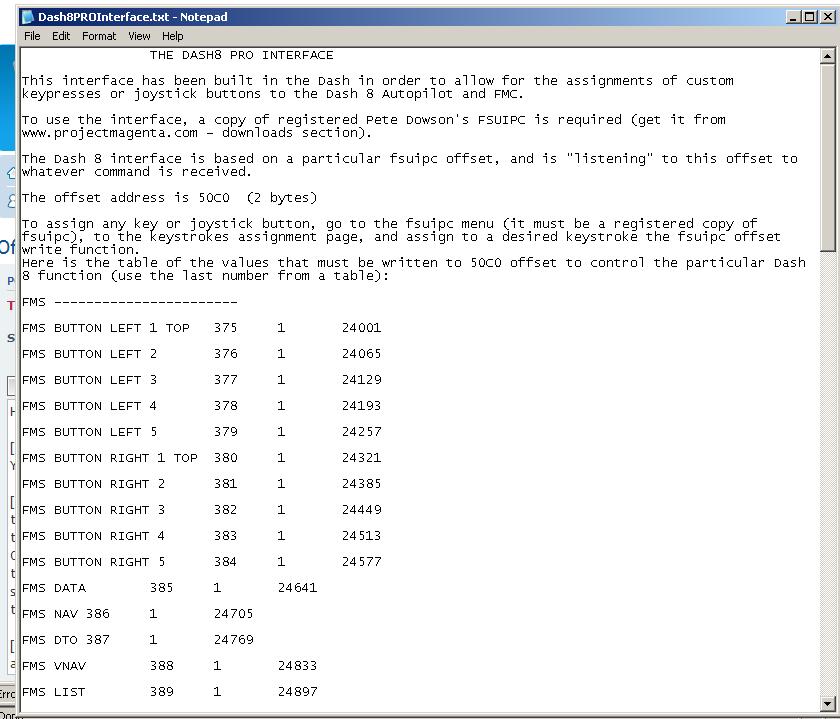The image size is (840, 719).
Task: Click value 24001 in LEFT 1 TOP row
Action: coord(362,327)
